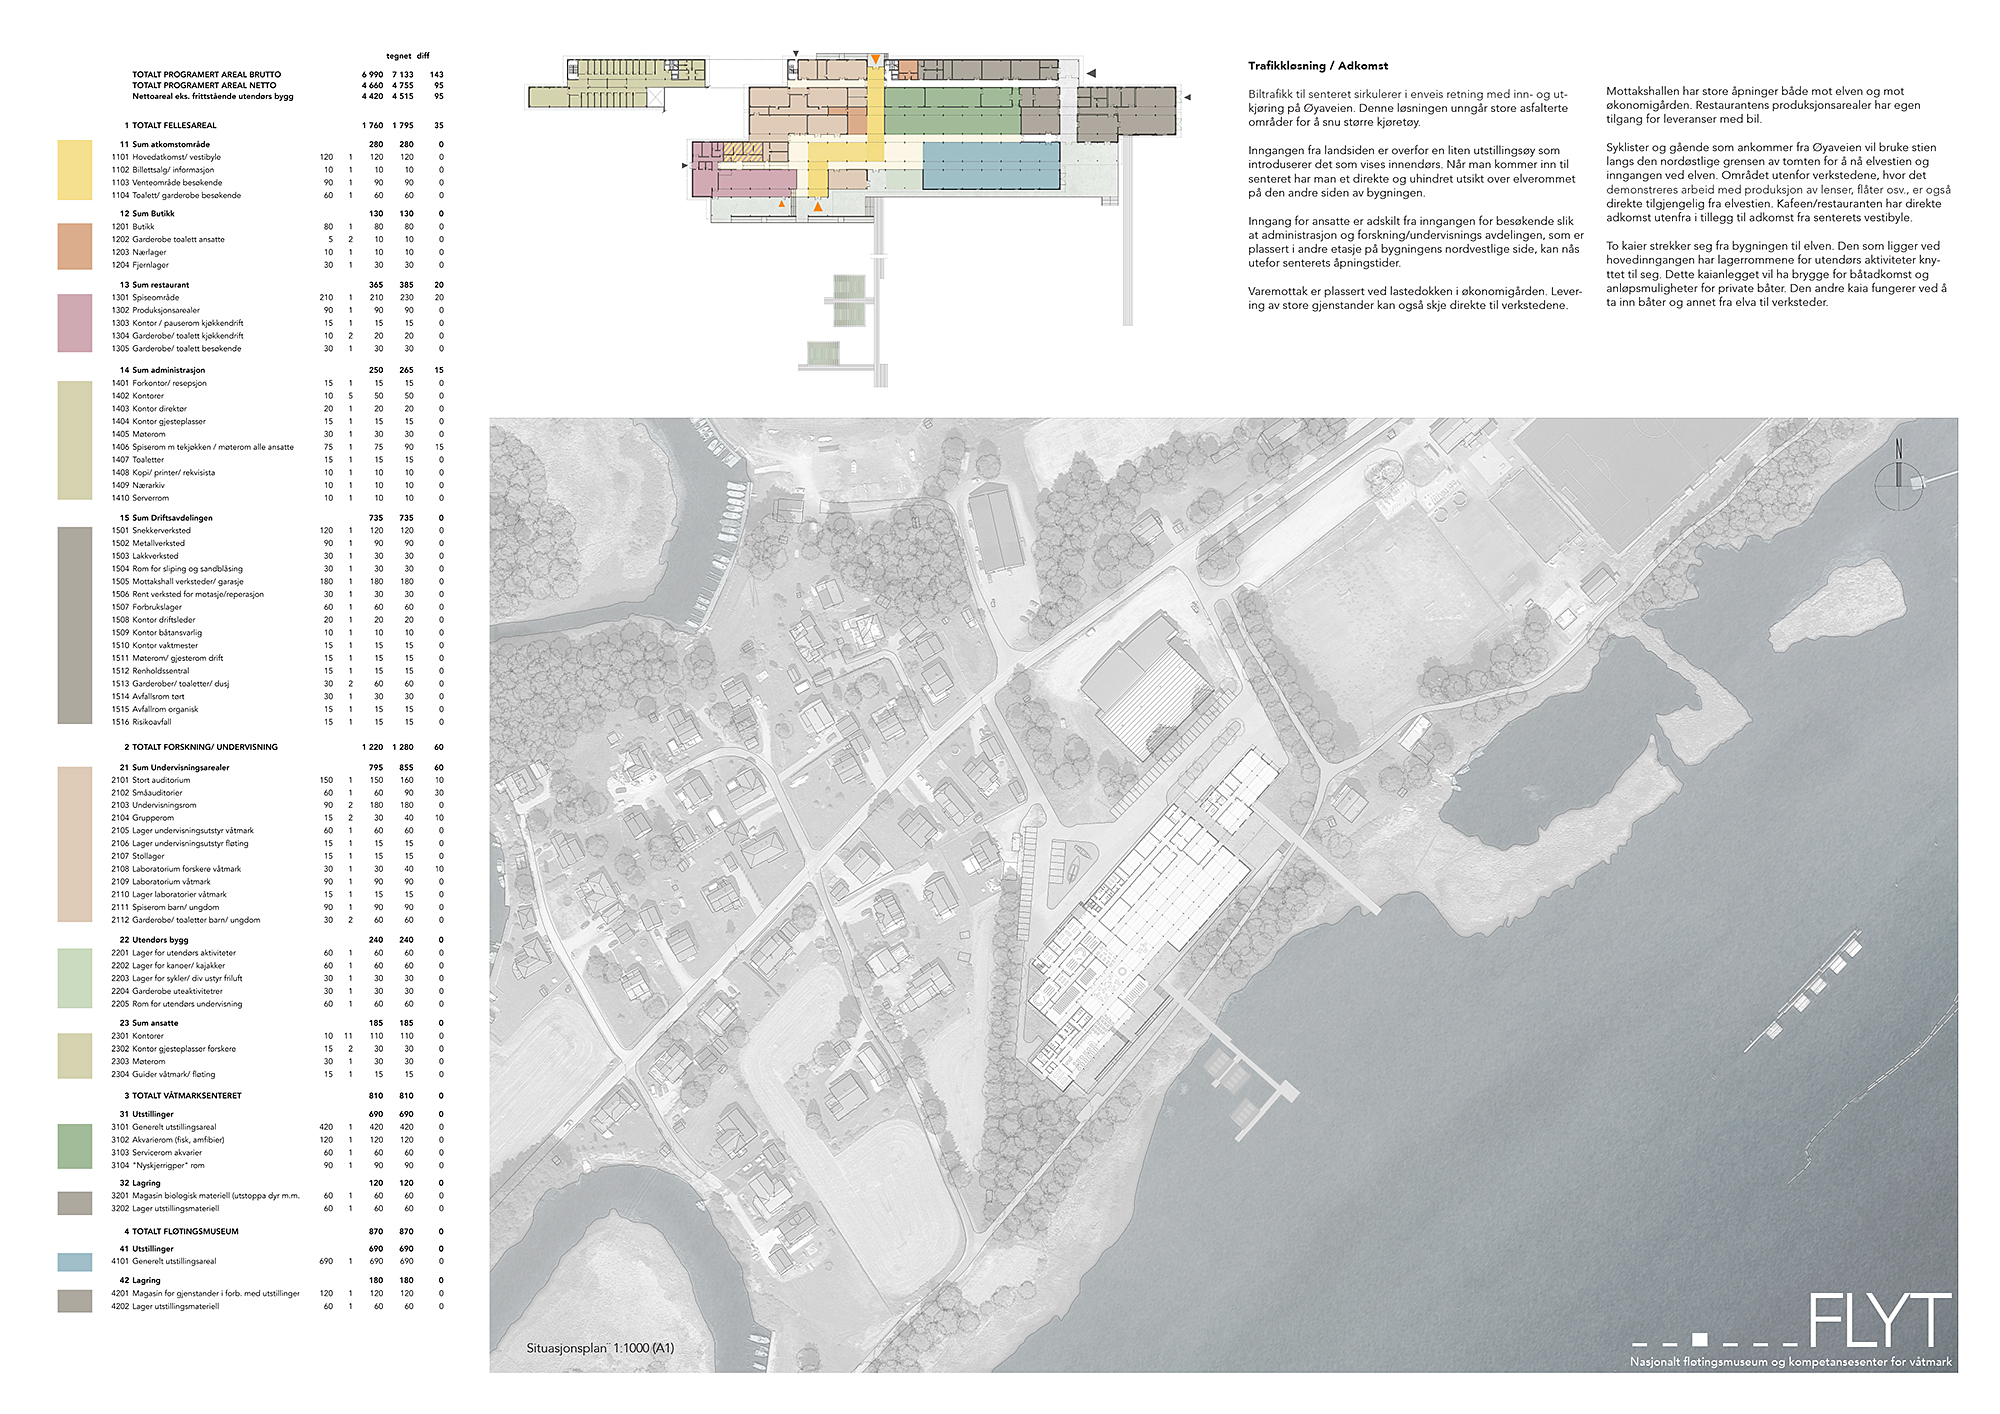The height and width of the screenshot is (1414, 2000).
Task: Click the '1501 Snekkerverksted' row
Action: 277,530
